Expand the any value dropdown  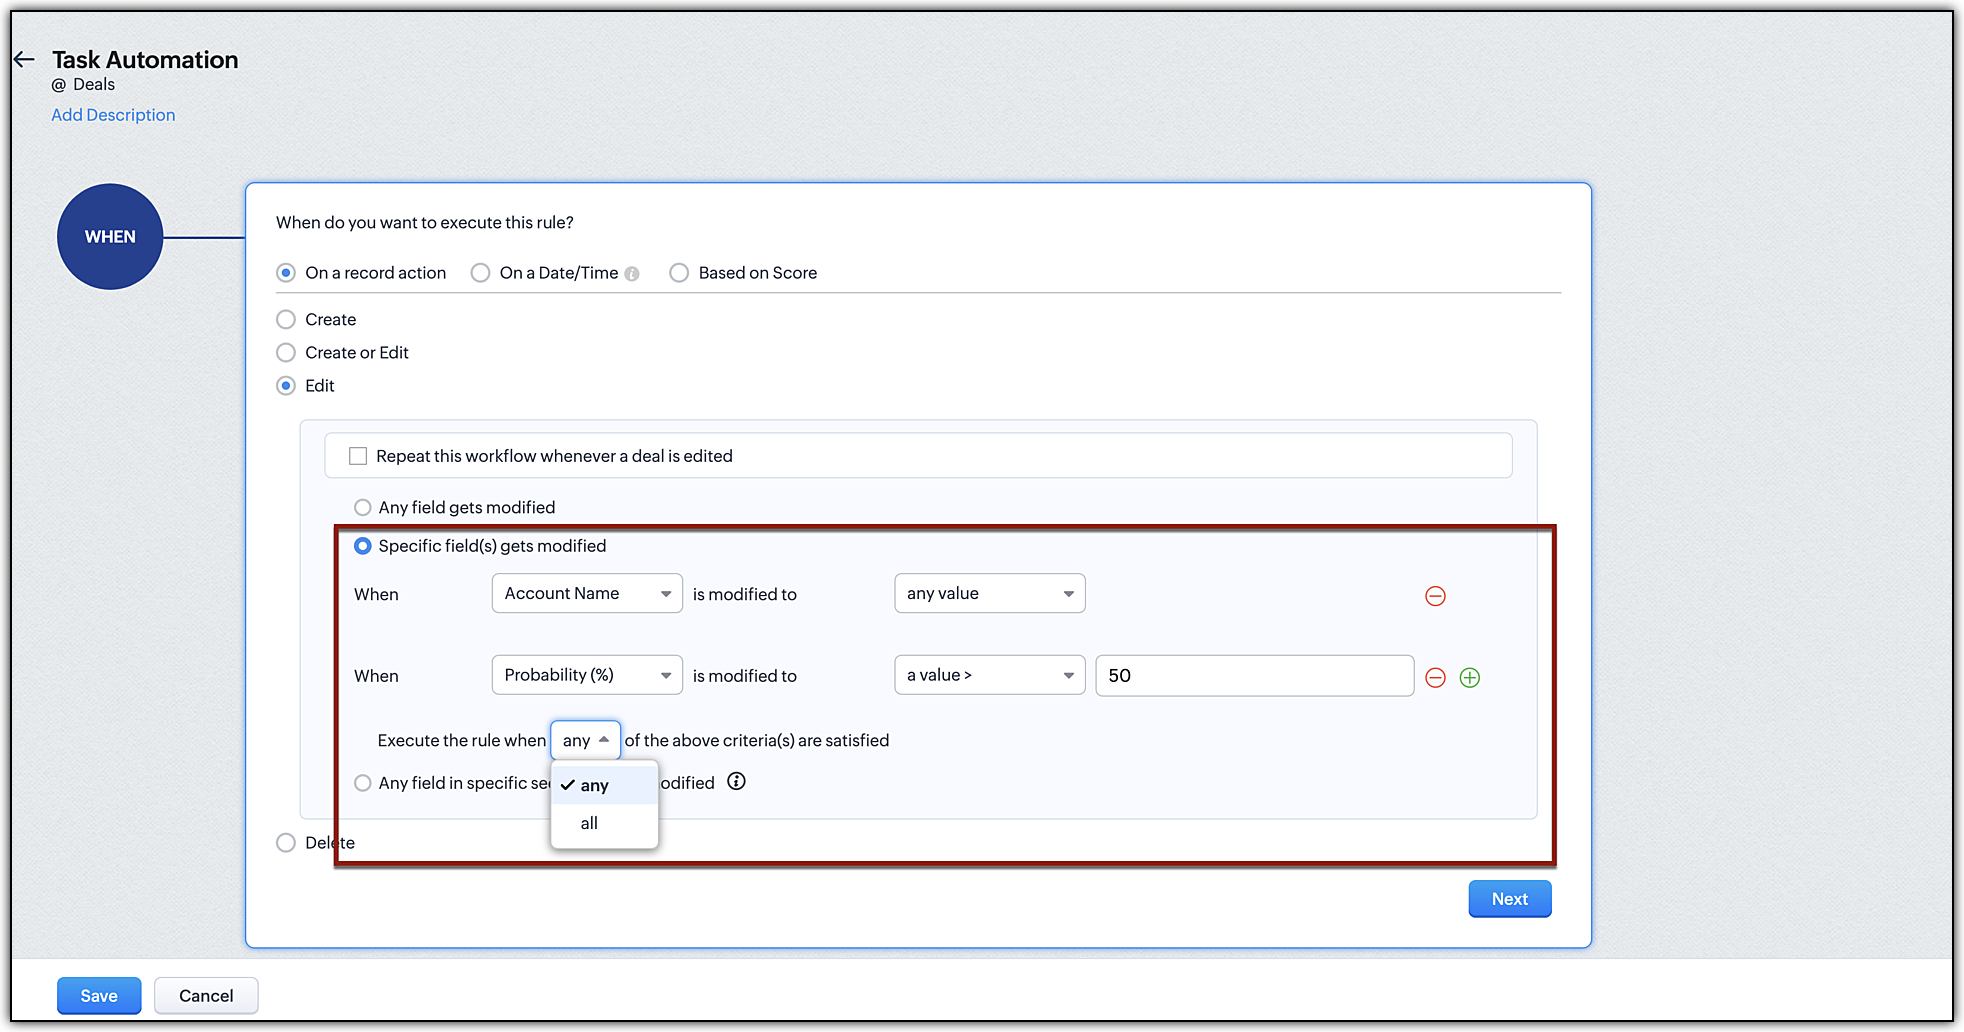(989, 594)
